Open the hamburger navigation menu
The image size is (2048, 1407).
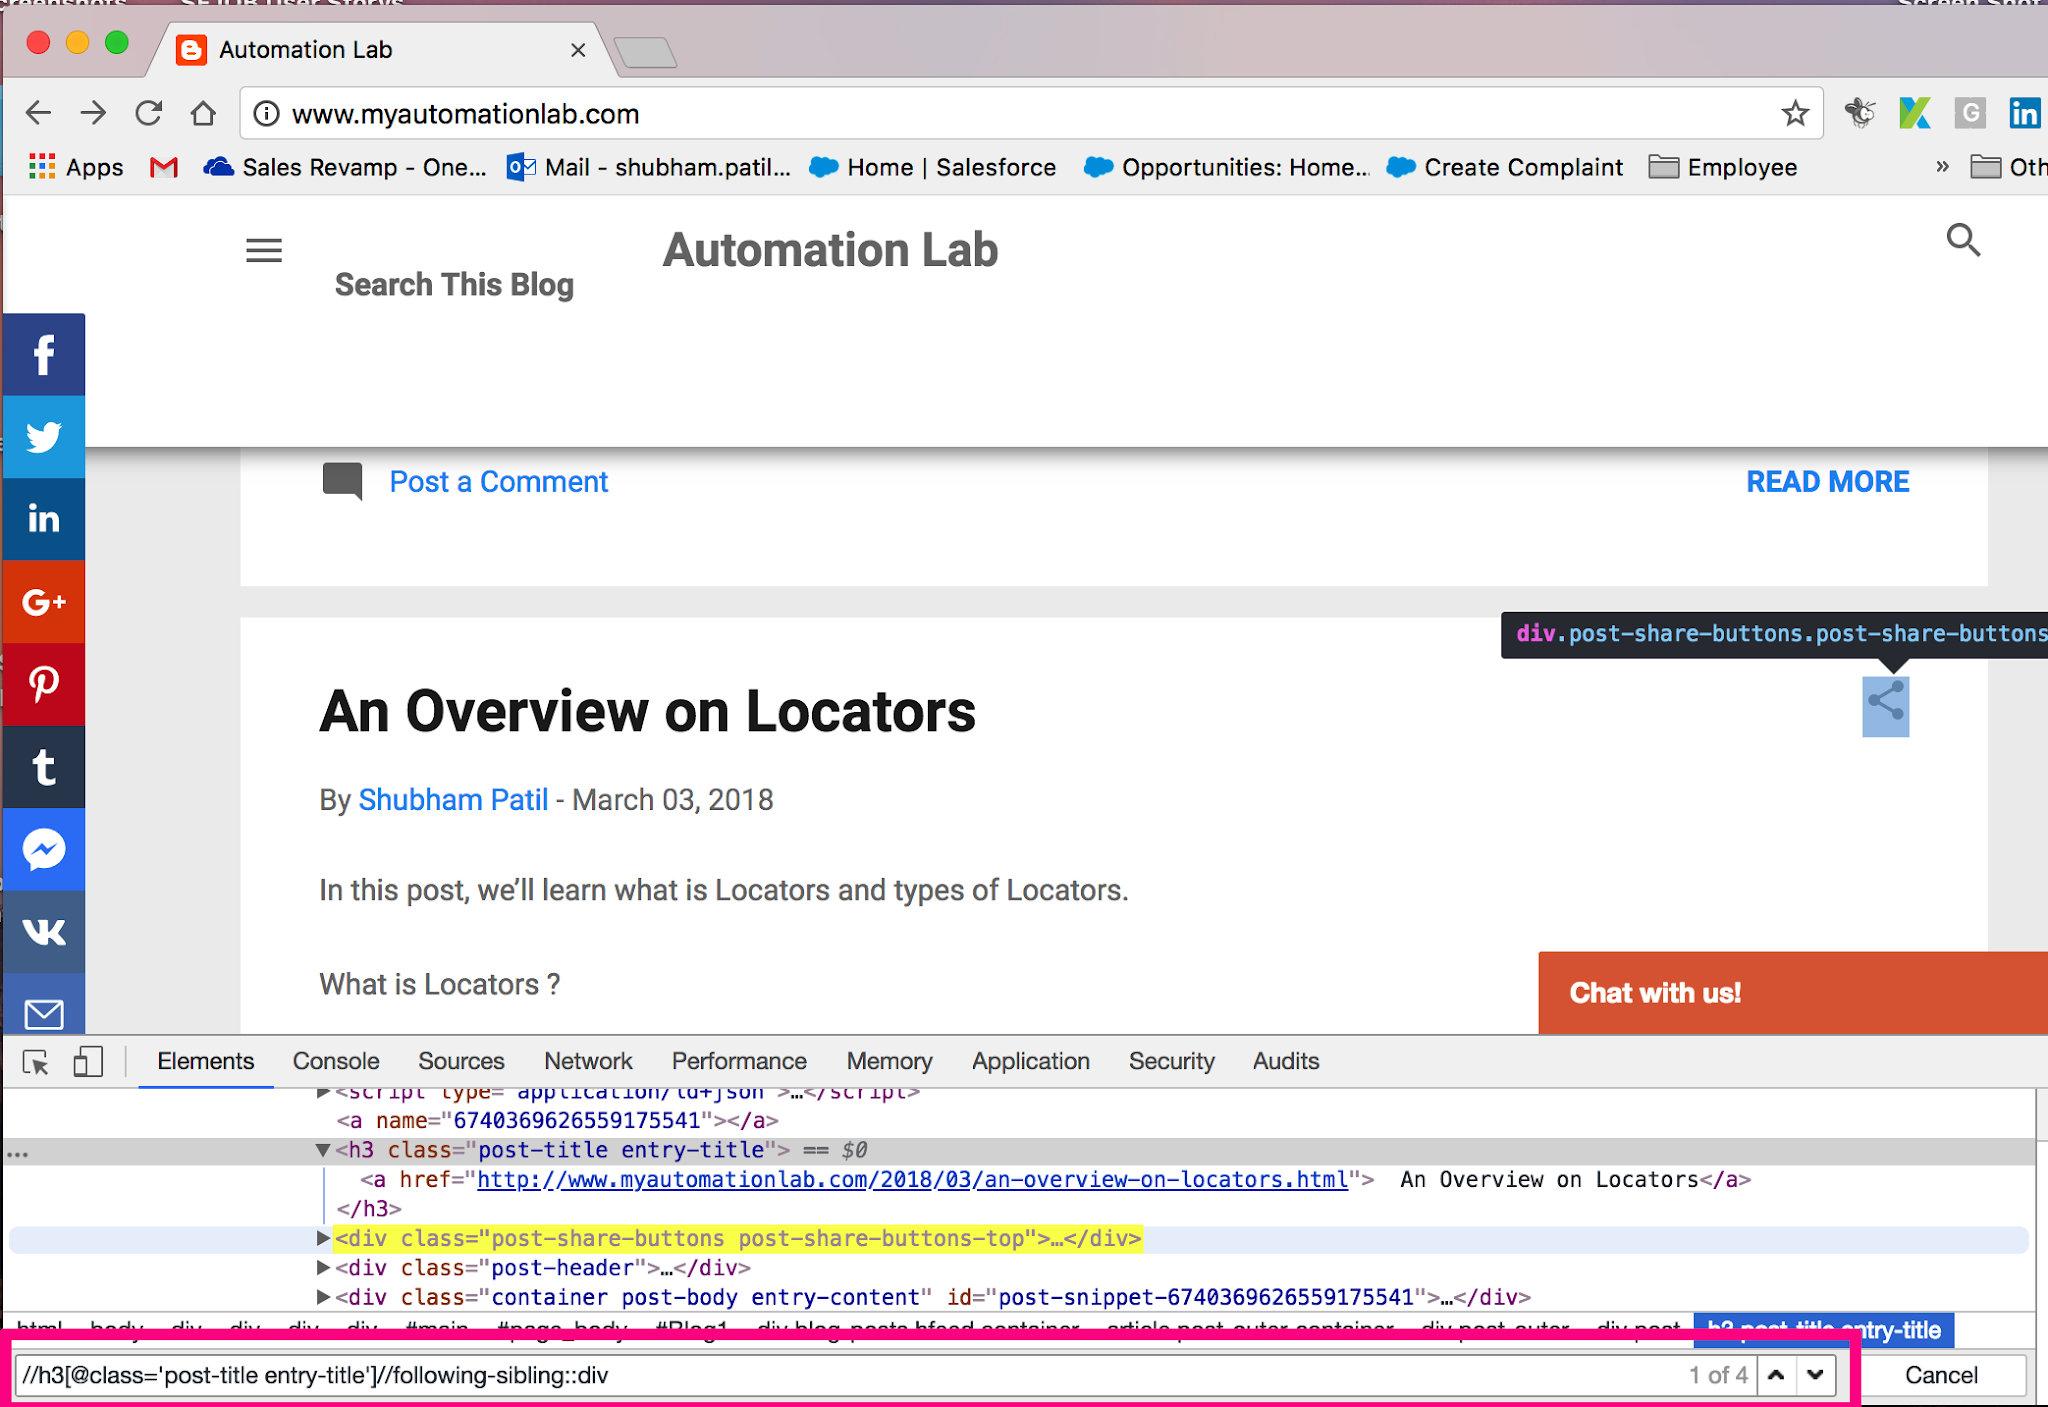(x=264, y=250)
